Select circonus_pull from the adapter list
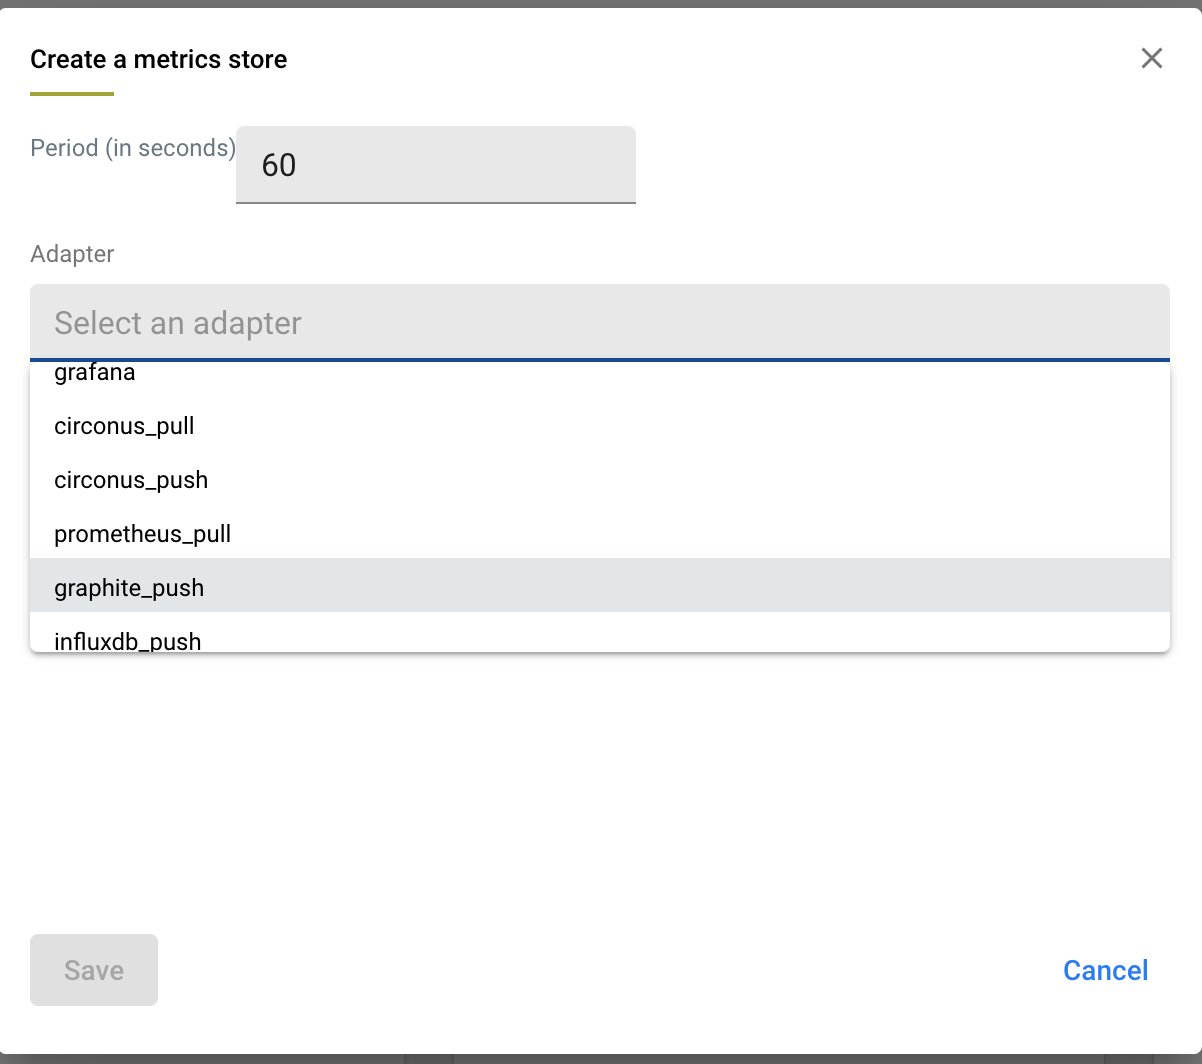This screenshot has width=1202, height=1064. coord(124,426)
